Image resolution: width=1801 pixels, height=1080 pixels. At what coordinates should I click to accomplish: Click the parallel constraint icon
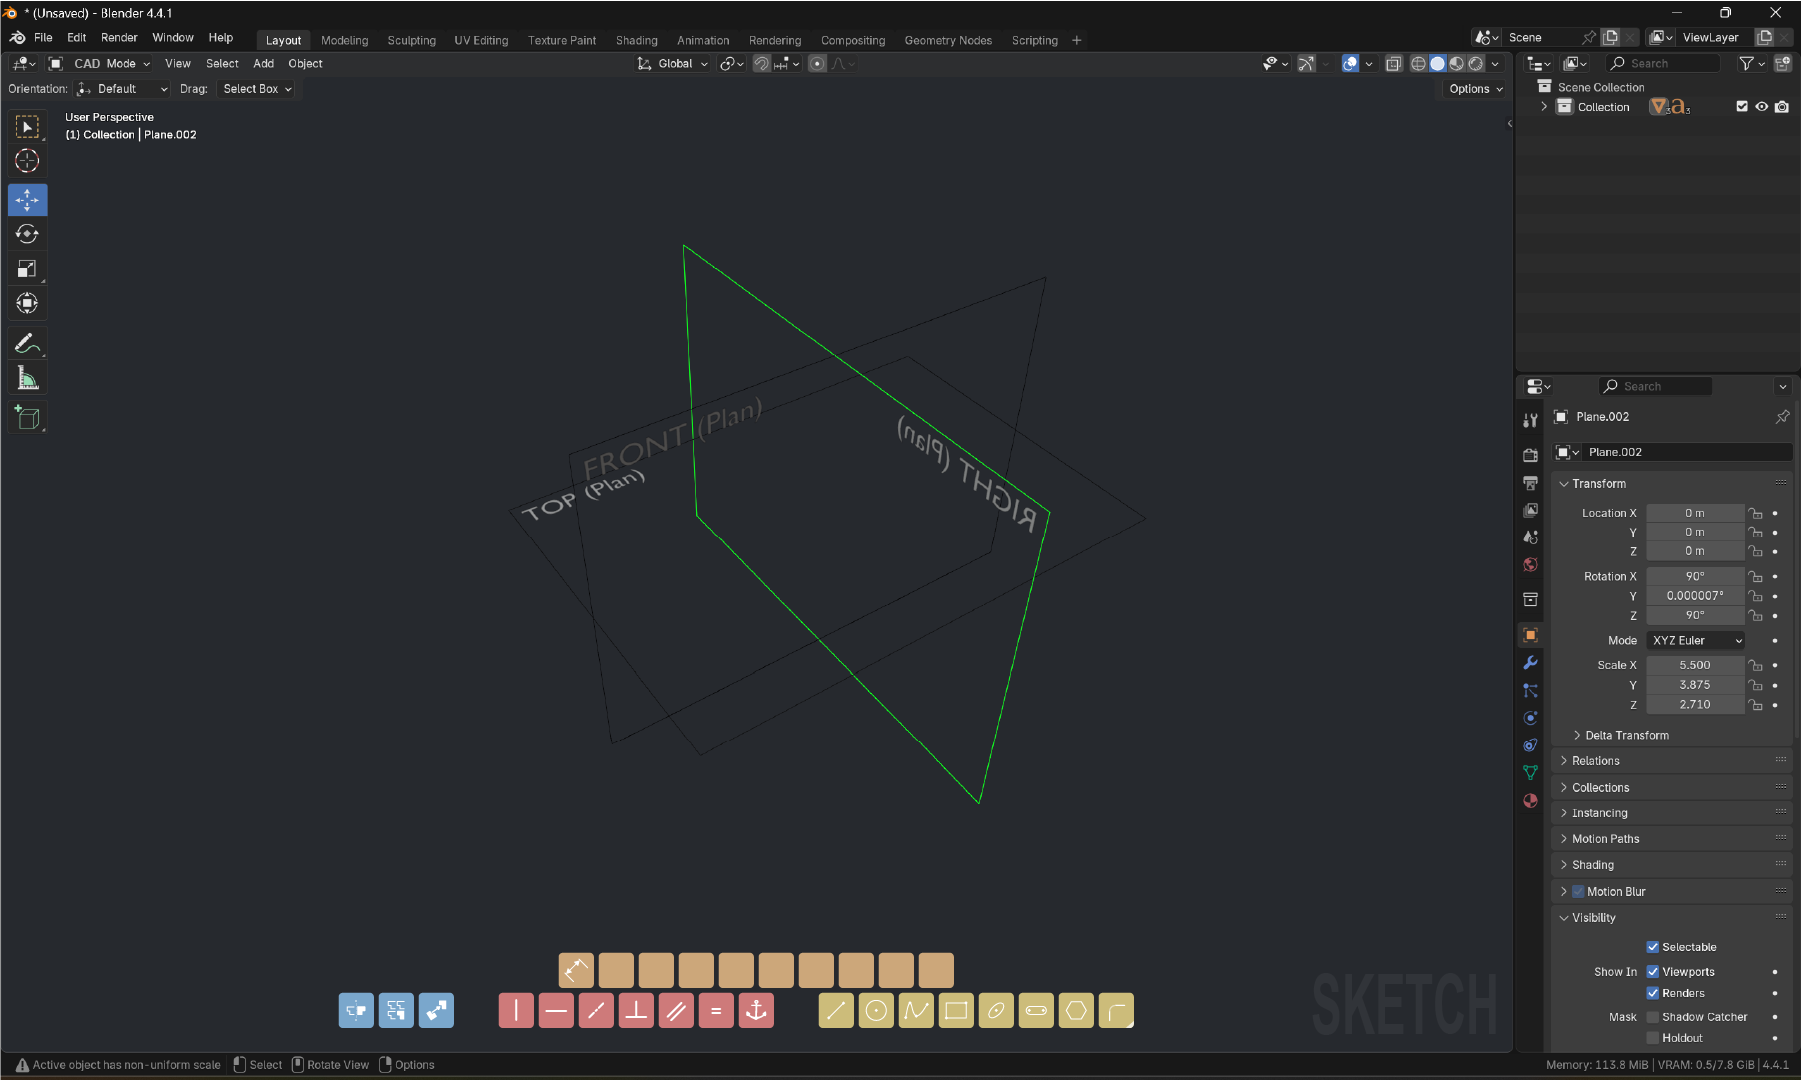point(676,1011)
